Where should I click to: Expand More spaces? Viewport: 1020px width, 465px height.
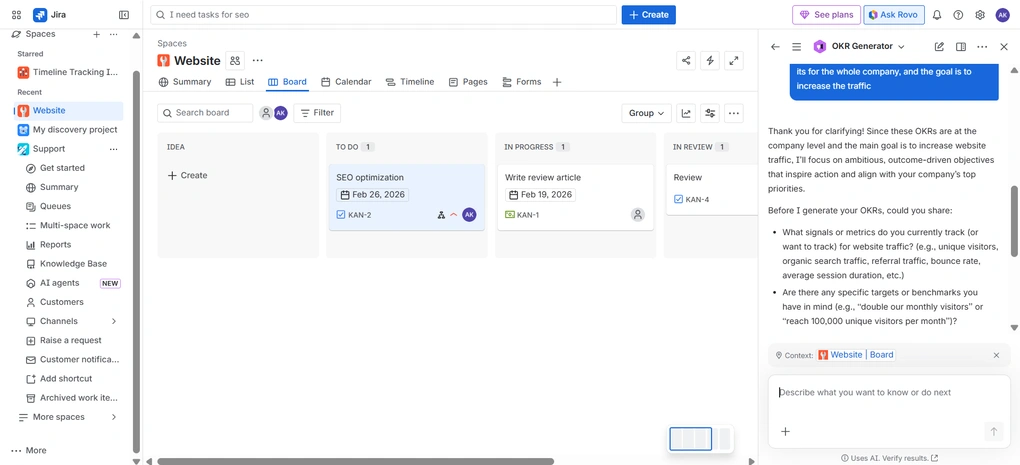[x=114, y=417]
